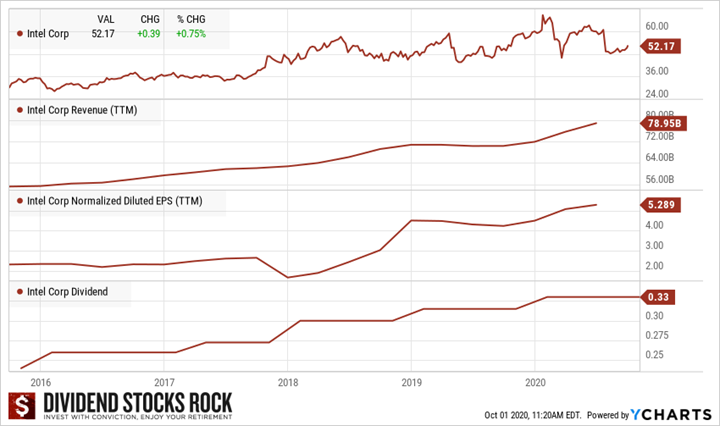
Task: Click the 0.25 dividend axis label
Action: (x=654, y=354)
